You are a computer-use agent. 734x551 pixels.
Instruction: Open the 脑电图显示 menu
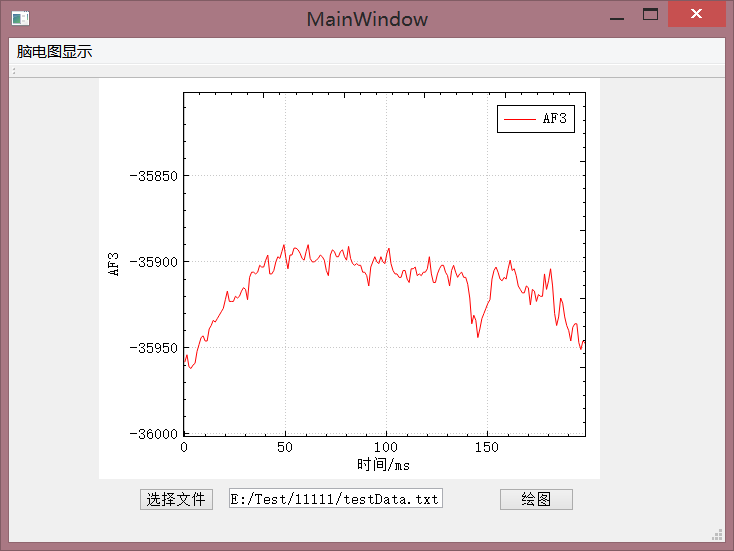(54, 51)
